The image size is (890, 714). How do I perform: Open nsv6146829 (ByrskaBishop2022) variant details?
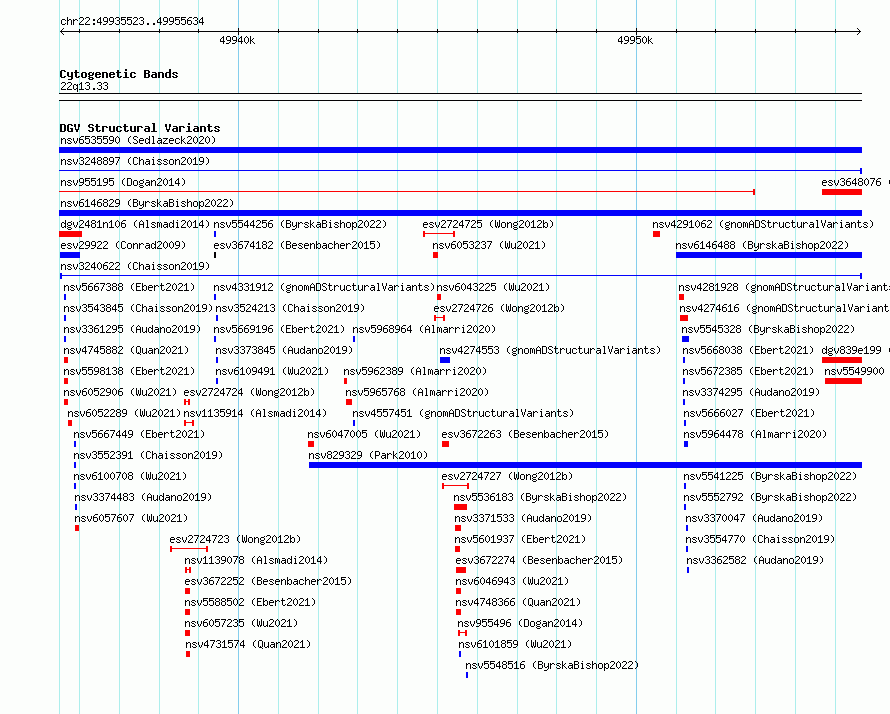(147, 203)
